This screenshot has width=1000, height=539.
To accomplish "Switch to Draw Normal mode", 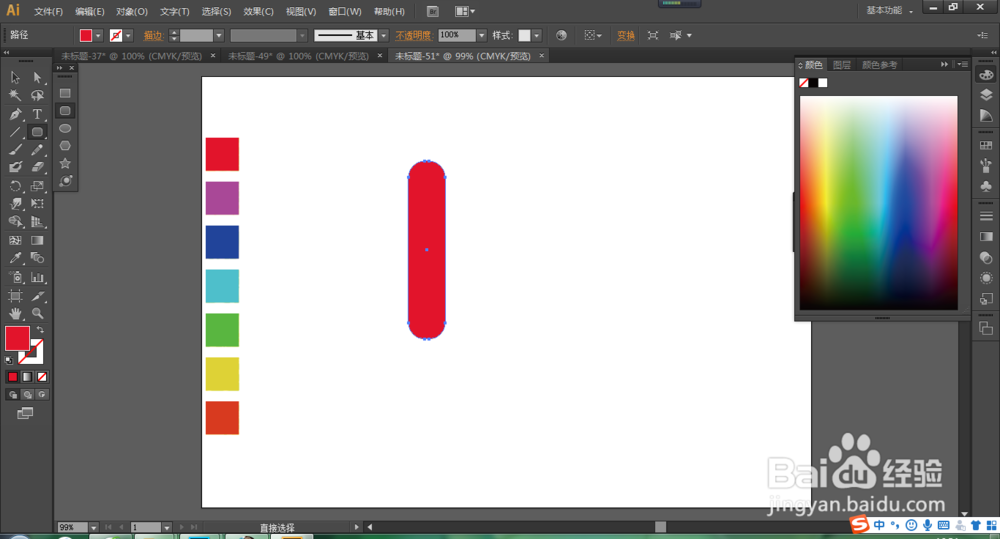I will point(13,395).
